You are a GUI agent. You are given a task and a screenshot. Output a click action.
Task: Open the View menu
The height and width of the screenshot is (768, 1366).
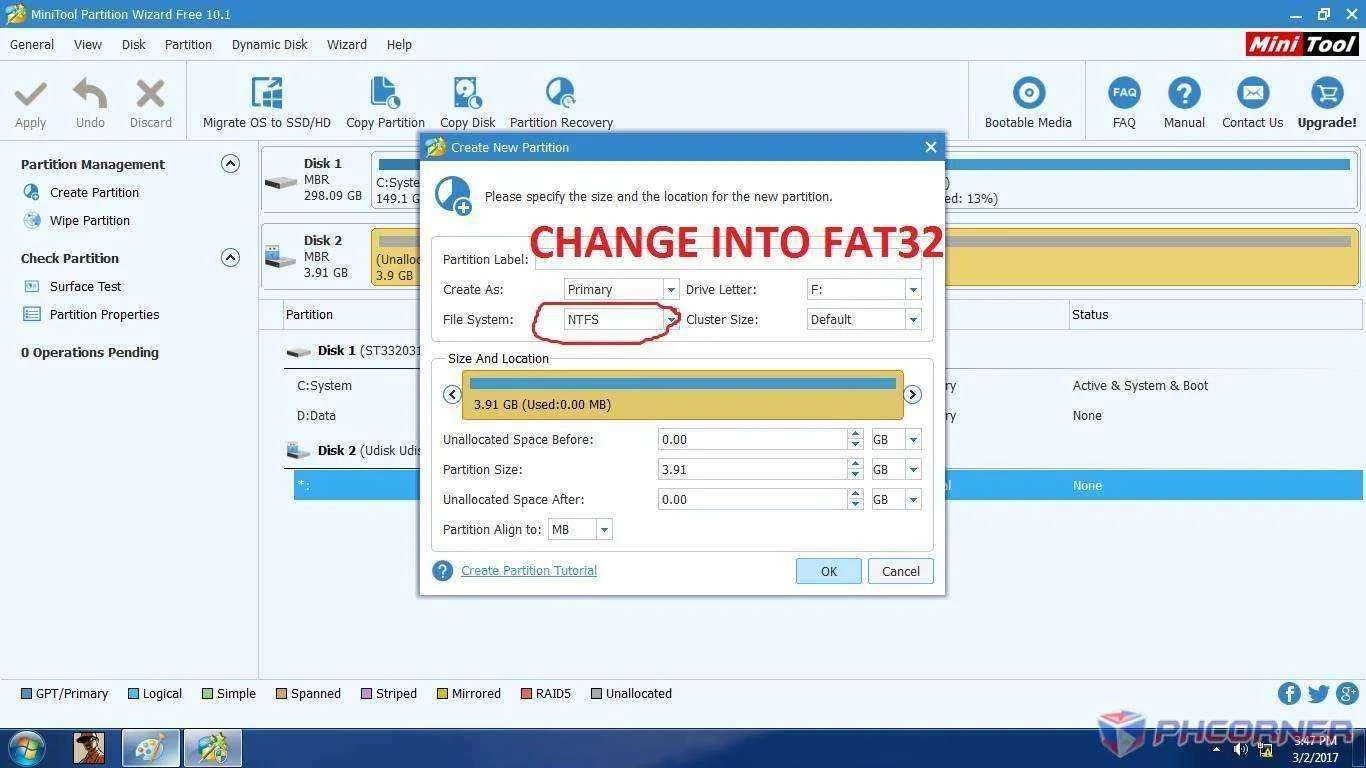click(x=88, y=44)
